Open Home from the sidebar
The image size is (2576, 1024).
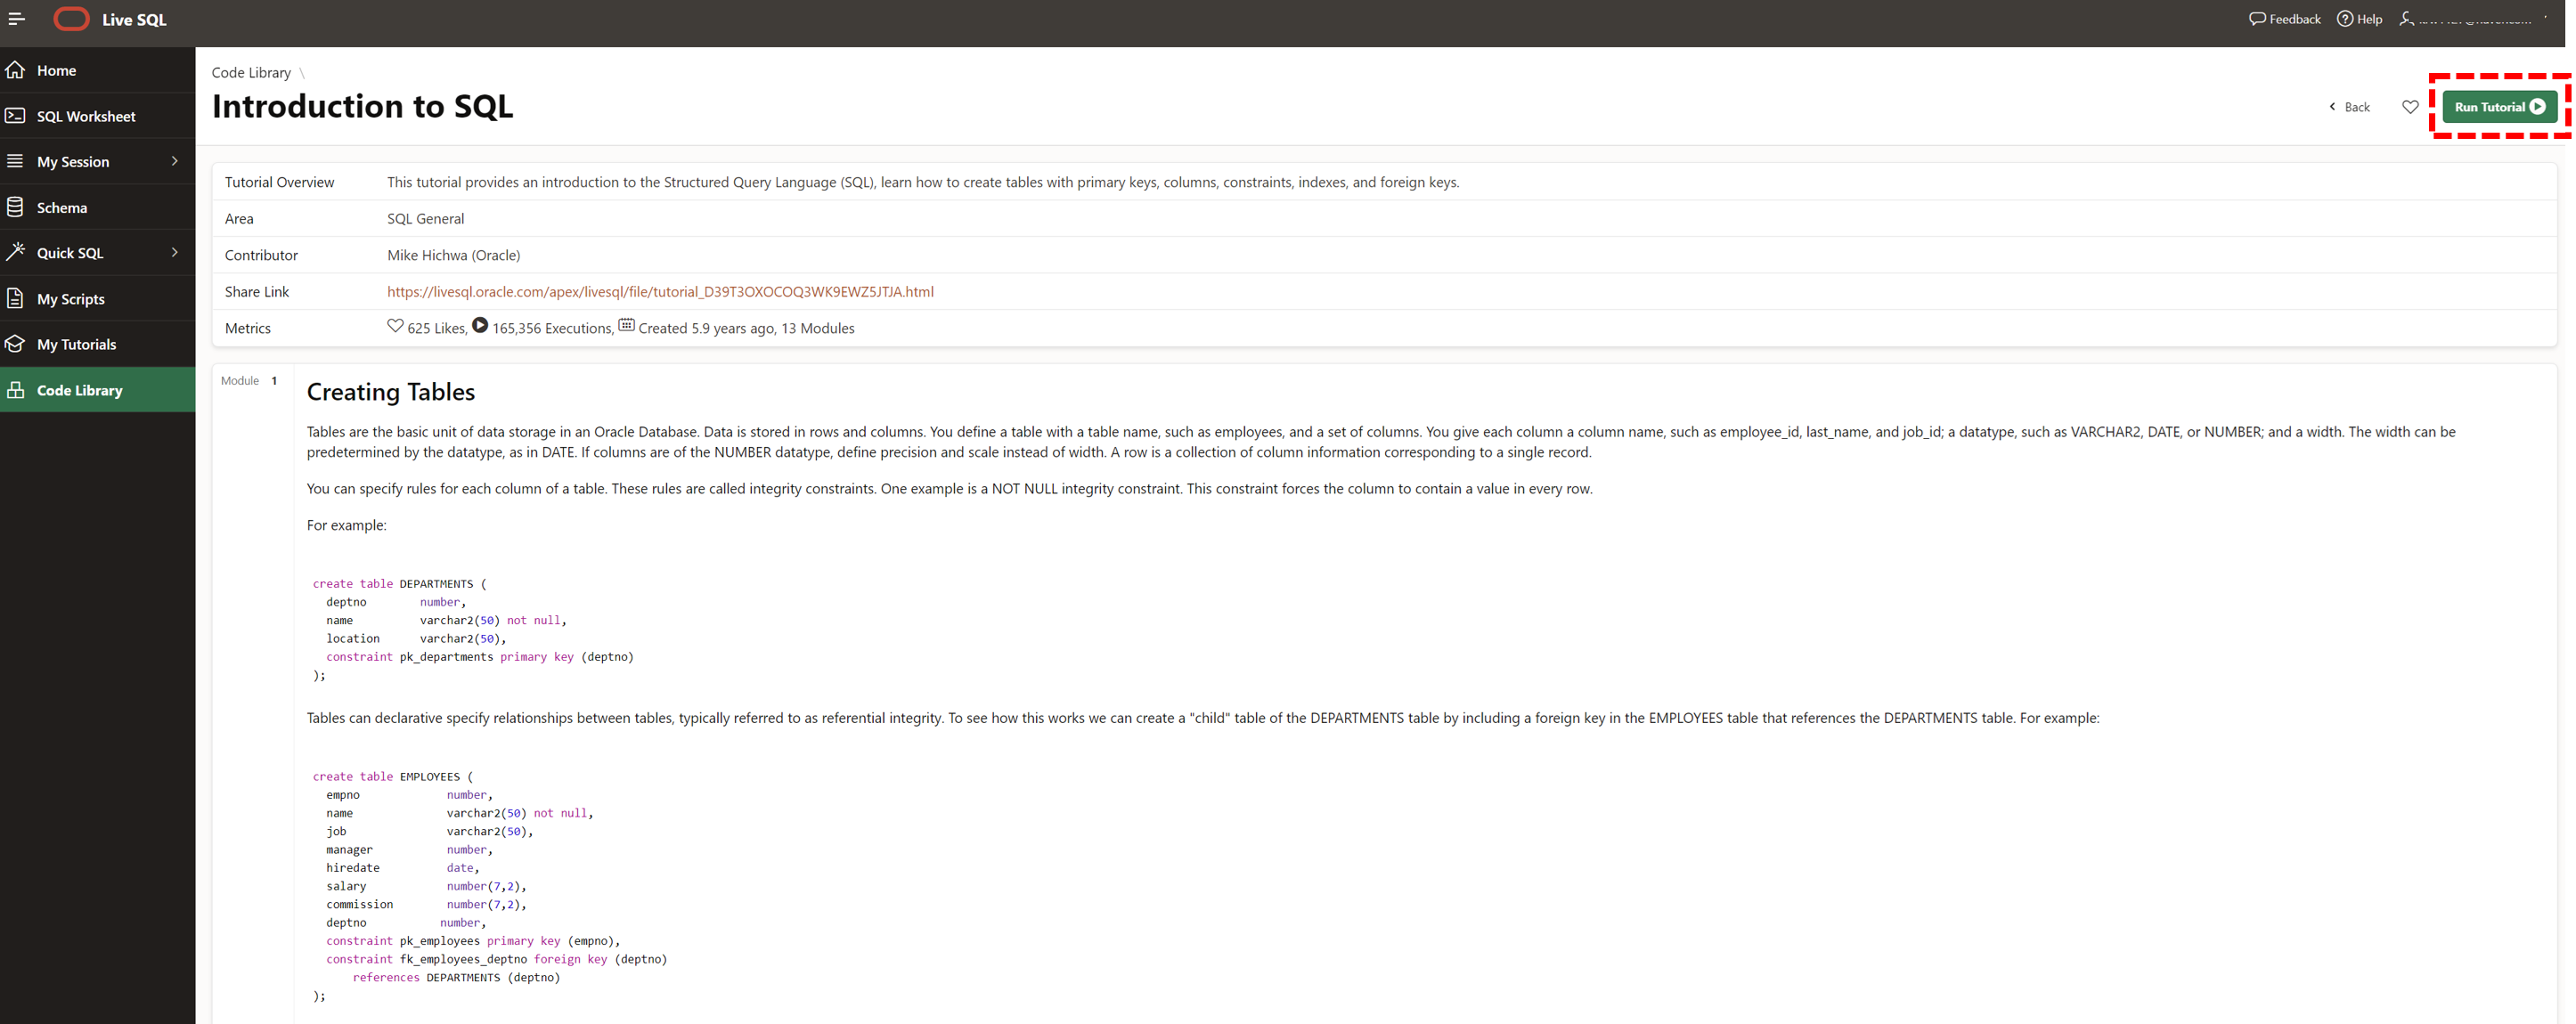(56, 70)
